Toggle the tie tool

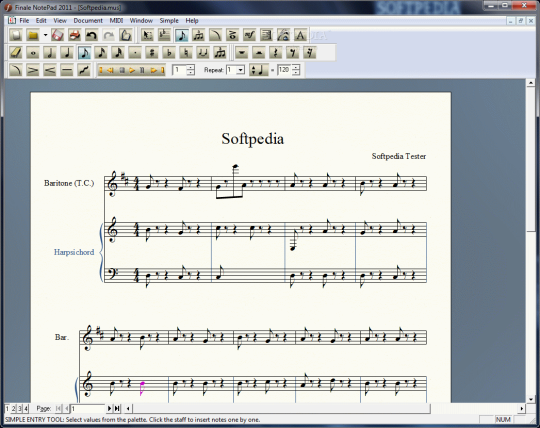tap(203, 53)
